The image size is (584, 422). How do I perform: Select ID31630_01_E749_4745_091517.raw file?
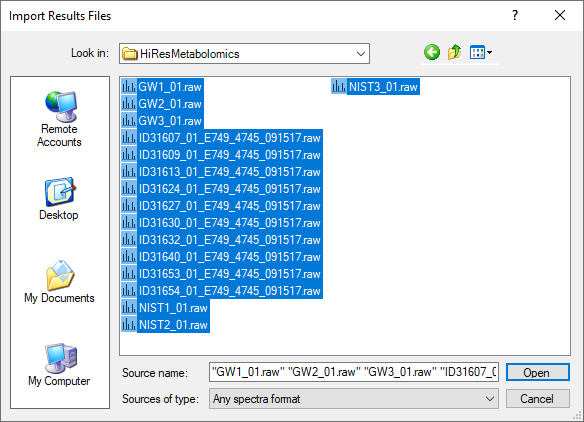point(222,223)
